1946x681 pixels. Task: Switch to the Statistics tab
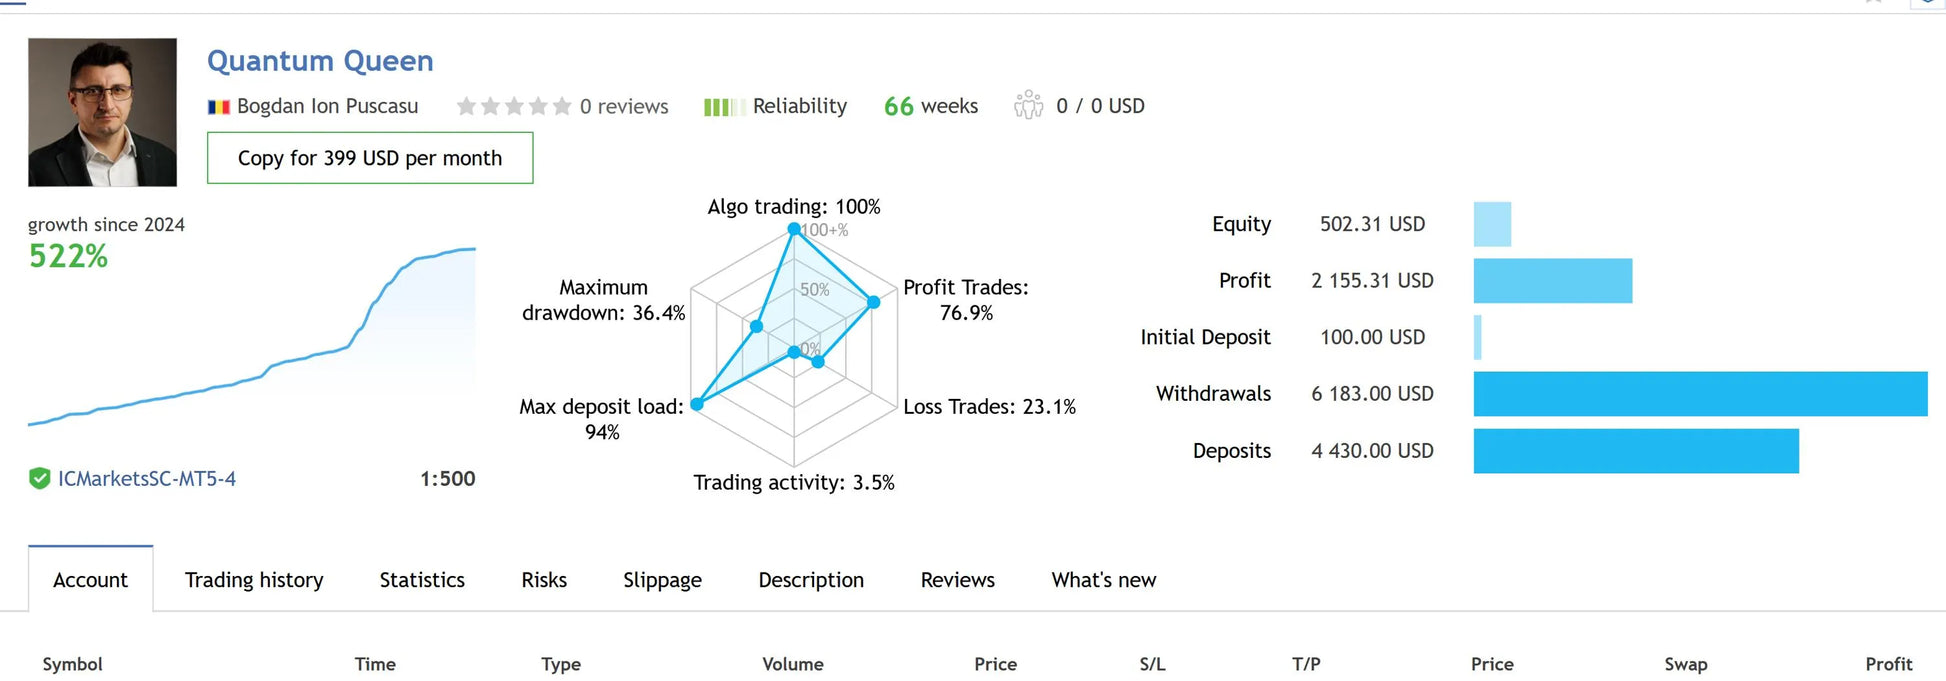tap(422, 580)
